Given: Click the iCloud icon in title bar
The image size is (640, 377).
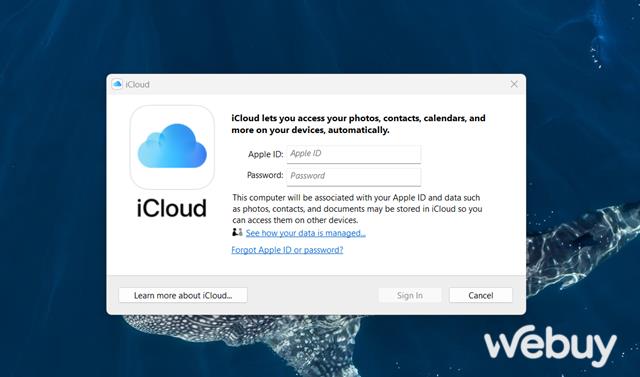Looking at the screenshot, I should (x=117, y=84).
